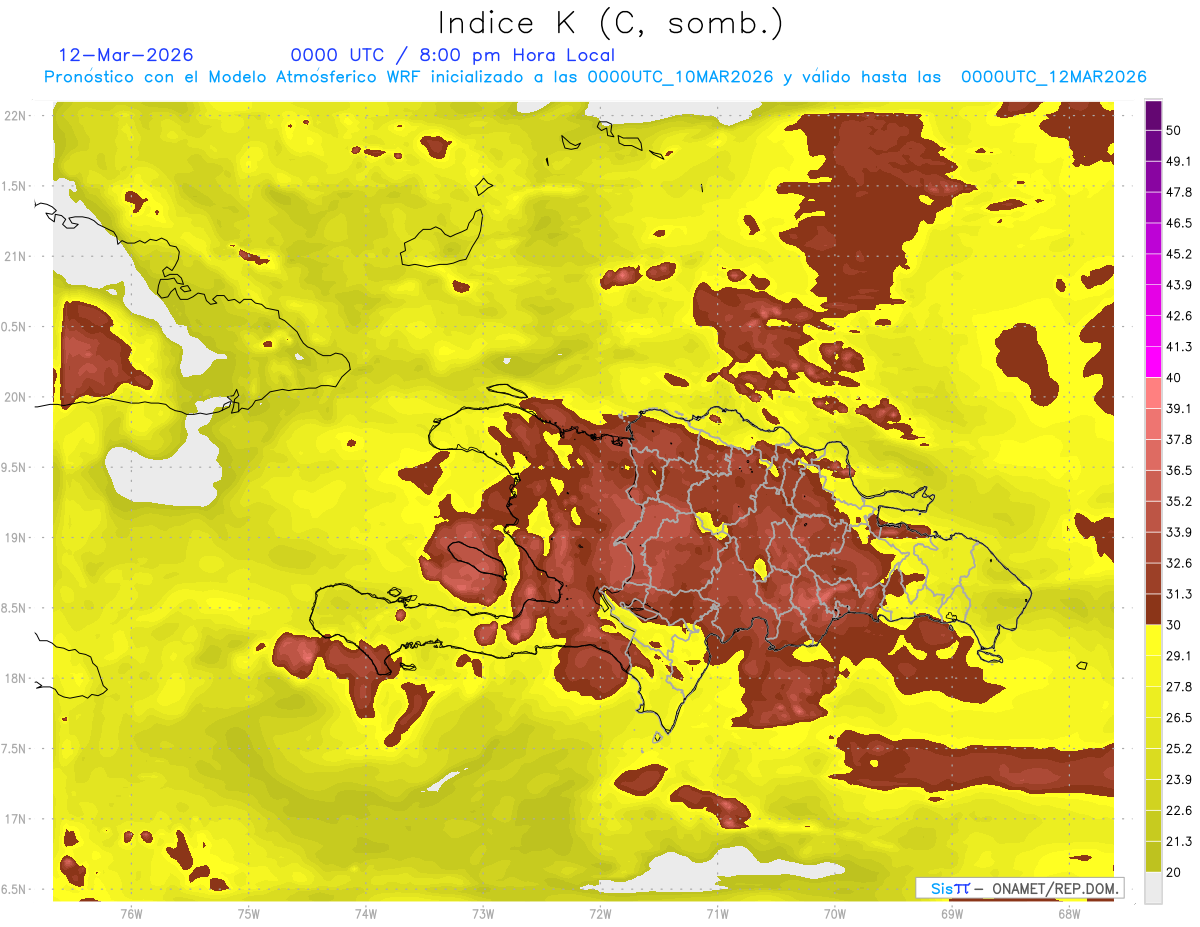Screen dimensions: 1200x927
Task: Click the colorbar value '37.8'
Action: [x=1179, y=439]
